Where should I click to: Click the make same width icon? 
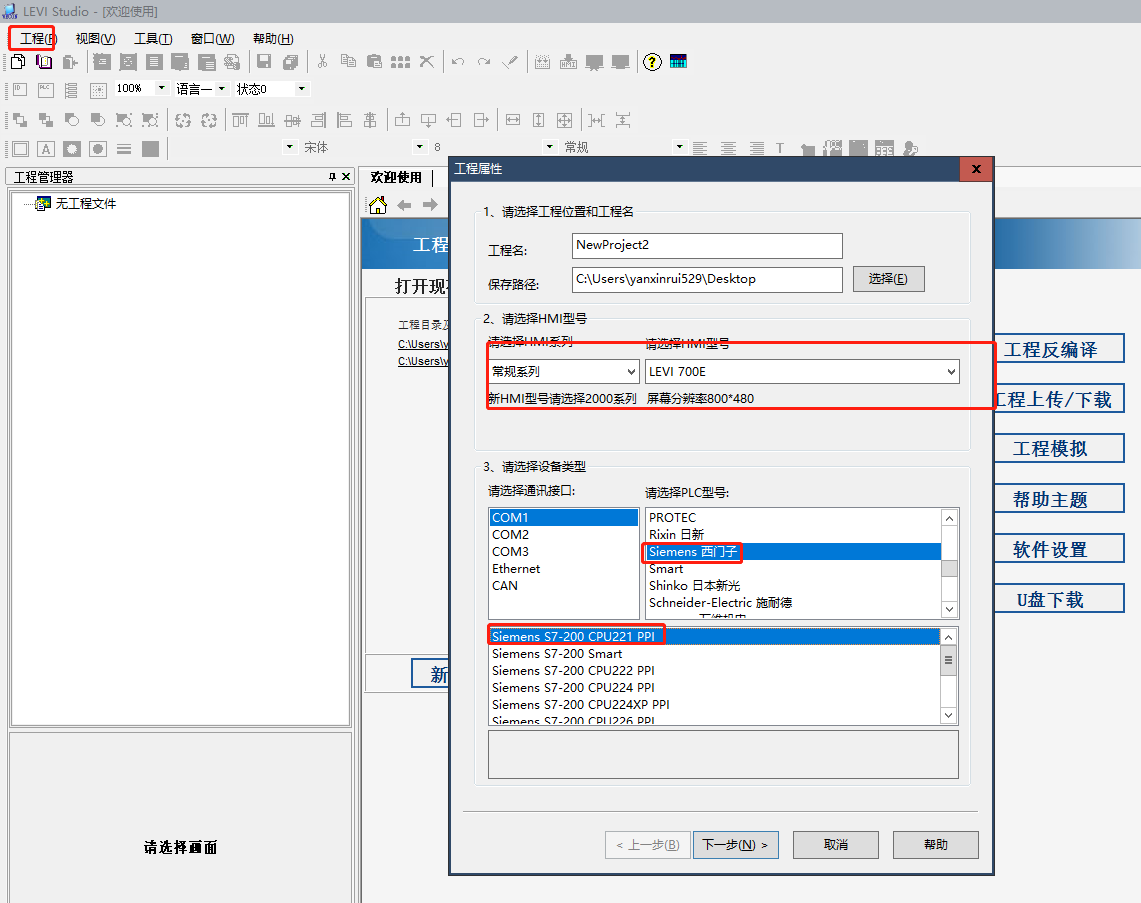point(513,120)
